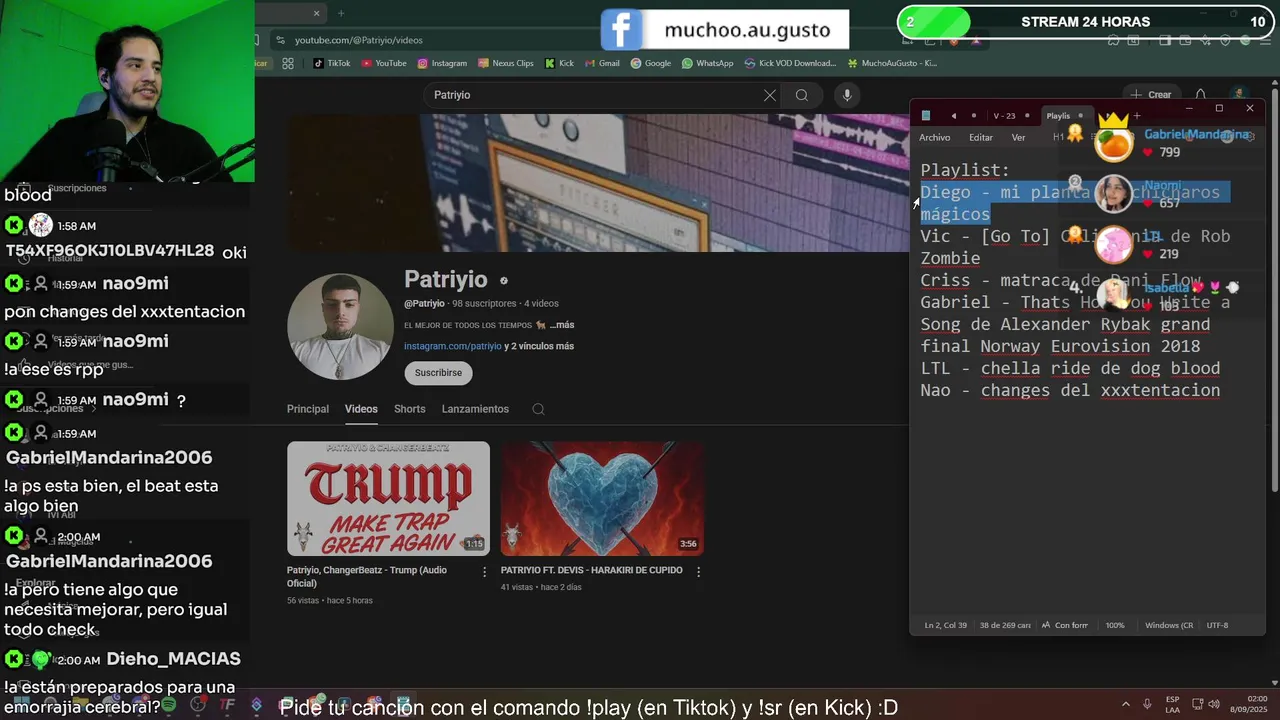This screenshot has height=720, width=1280.
Task: Open the Nexus Clips bookmark
Action: tap(506, 63)
